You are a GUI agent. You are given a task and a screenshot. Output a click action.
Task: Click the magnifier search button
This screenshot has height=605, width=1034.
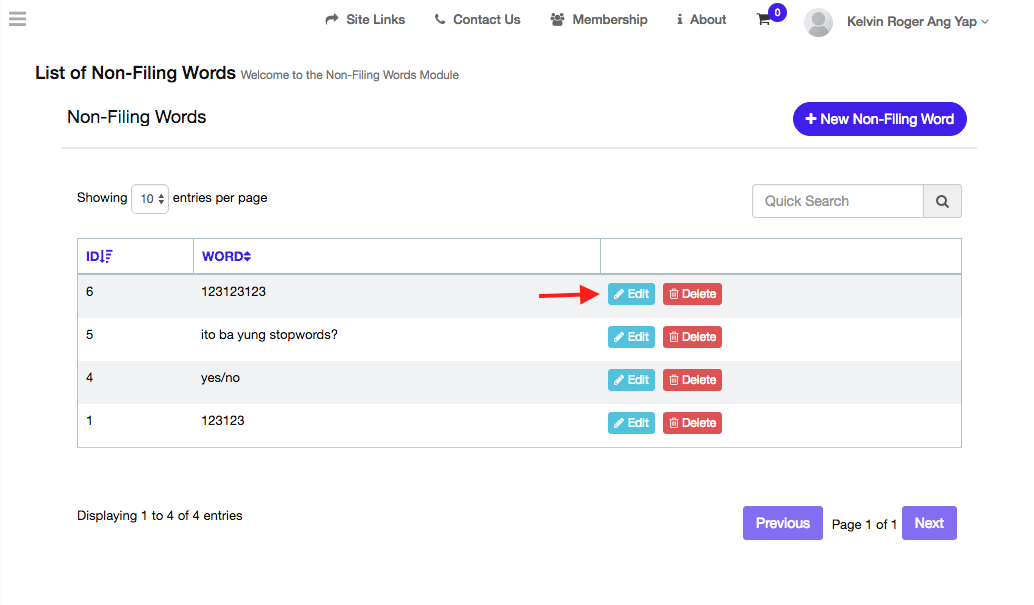pyautogui.click(x=942, y=201)
